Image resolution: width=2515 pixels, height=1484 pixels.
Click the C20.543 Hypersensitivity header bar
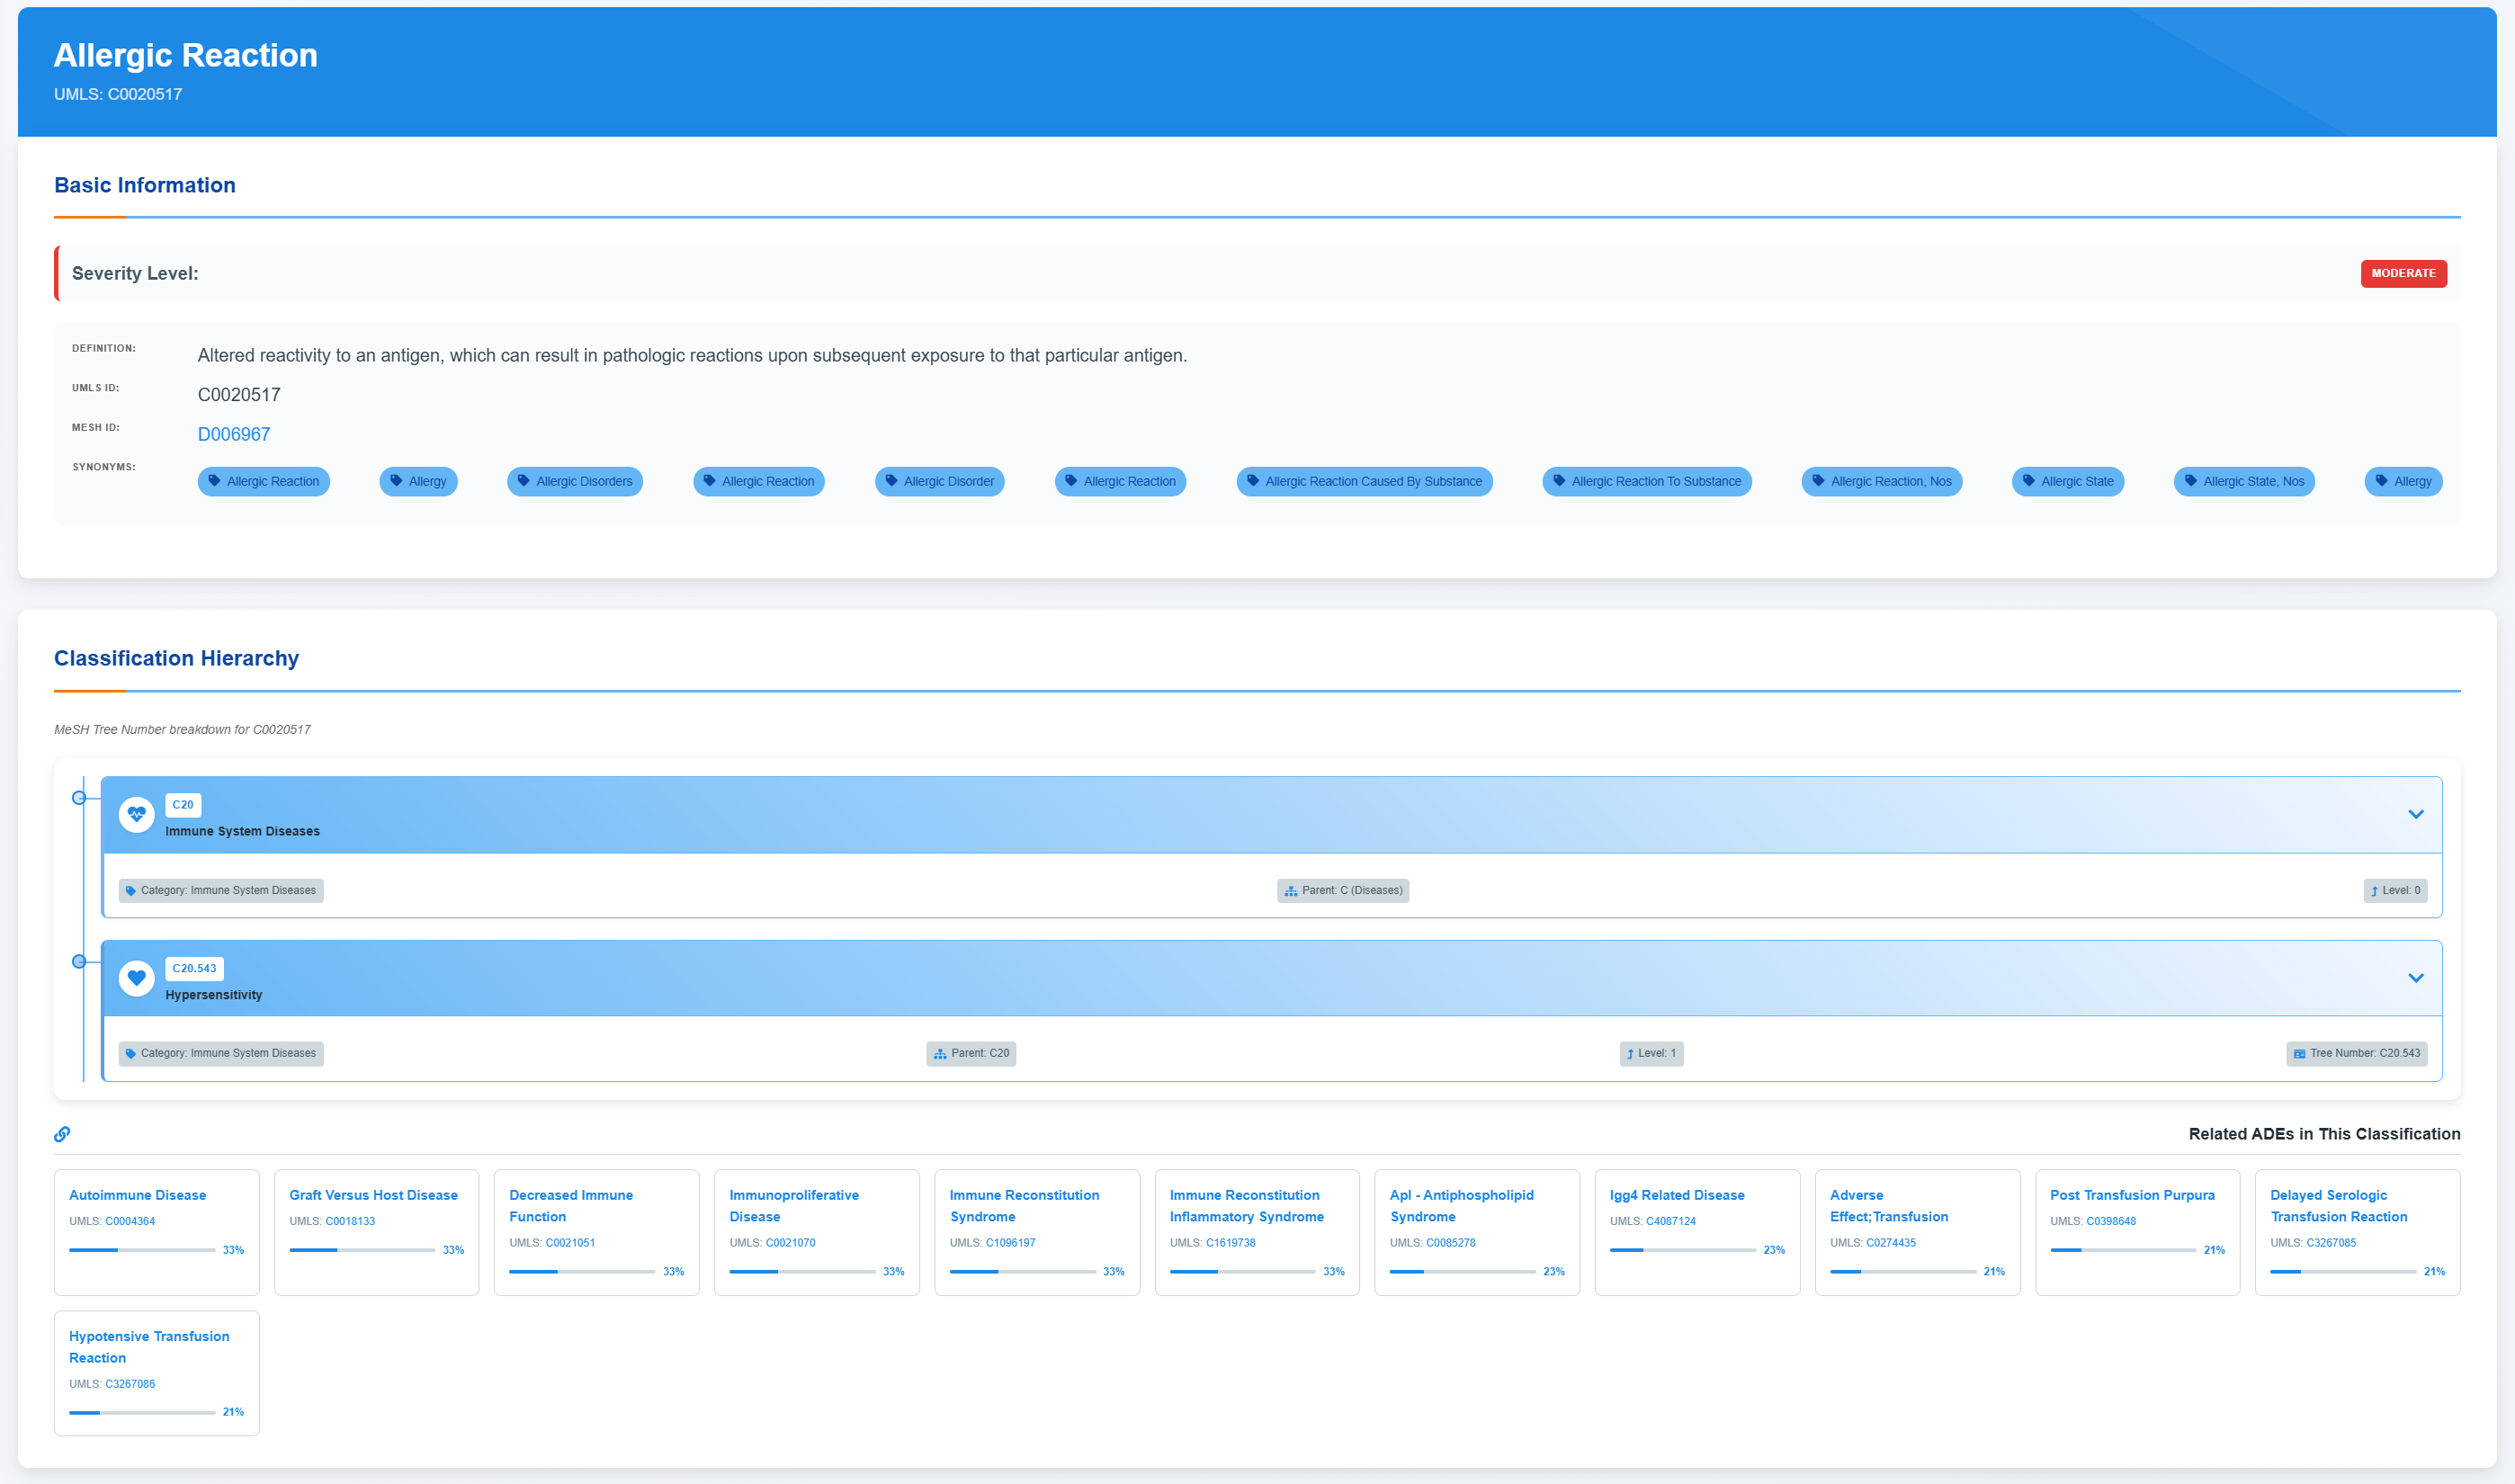1200,978
